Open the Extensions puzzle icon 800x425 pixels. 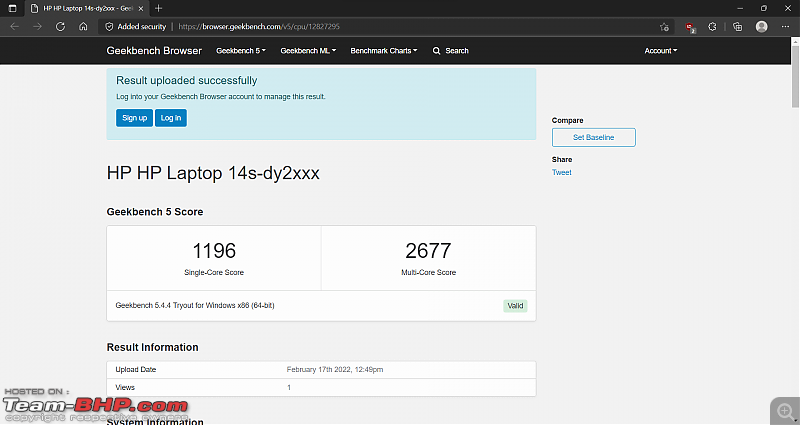pyautogui.click(x=713, y=27)
